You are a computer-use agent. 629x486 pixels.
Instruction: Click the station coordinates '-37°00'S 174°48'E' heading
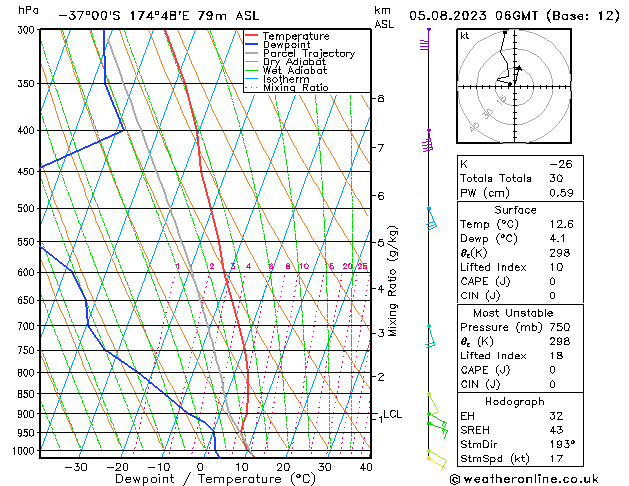click(x=124, y=16)
